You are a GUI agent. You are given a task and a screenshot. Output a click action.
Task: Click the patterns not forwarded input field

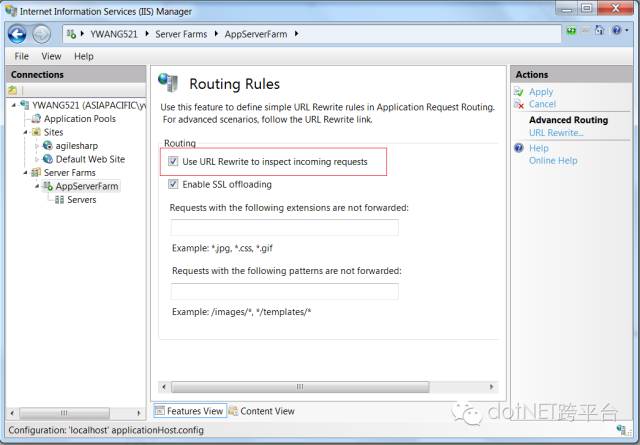(x=284, y=291)
